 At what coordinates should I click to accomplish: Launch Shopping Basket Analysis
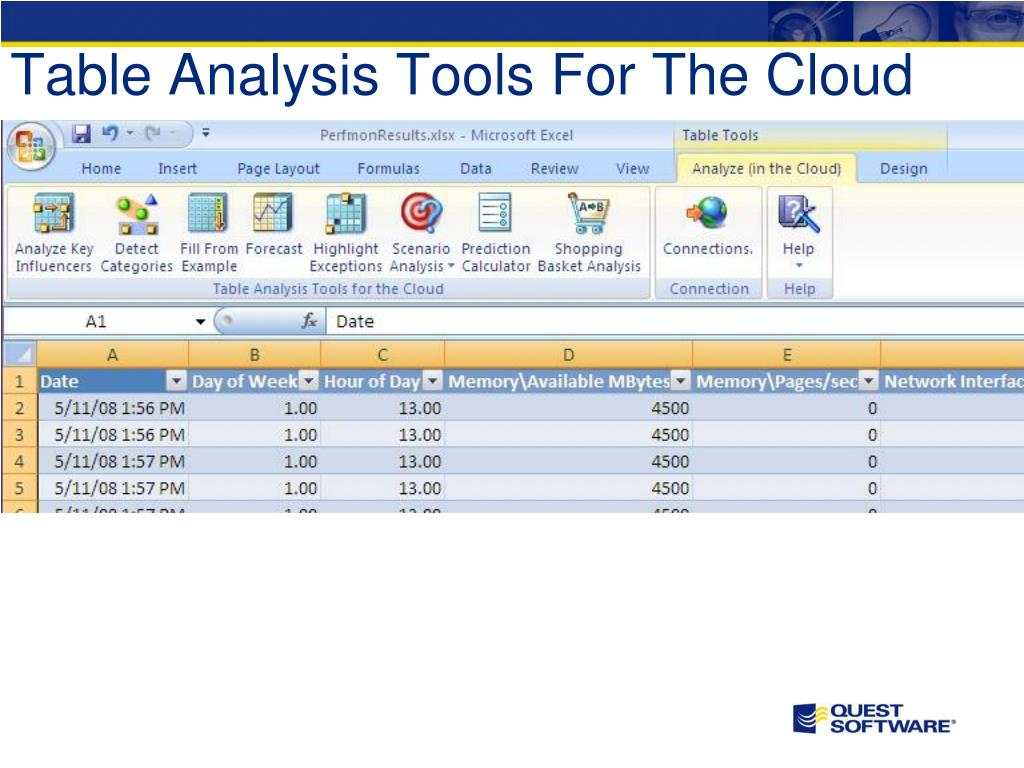click(x=589, y=232)
